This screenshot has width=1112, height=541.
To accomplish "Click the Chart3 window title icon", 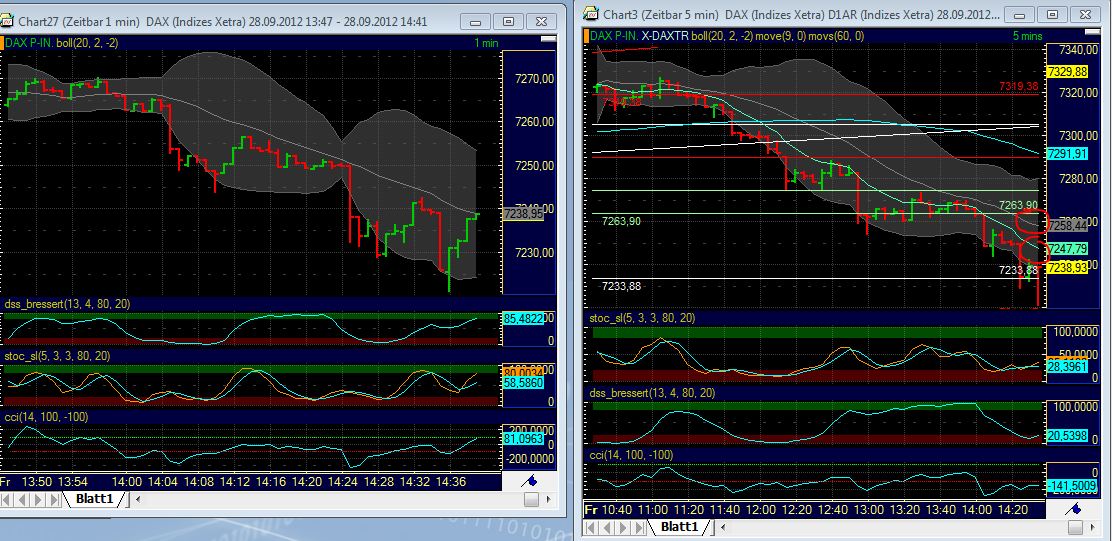I will click(x=591, y=13).
